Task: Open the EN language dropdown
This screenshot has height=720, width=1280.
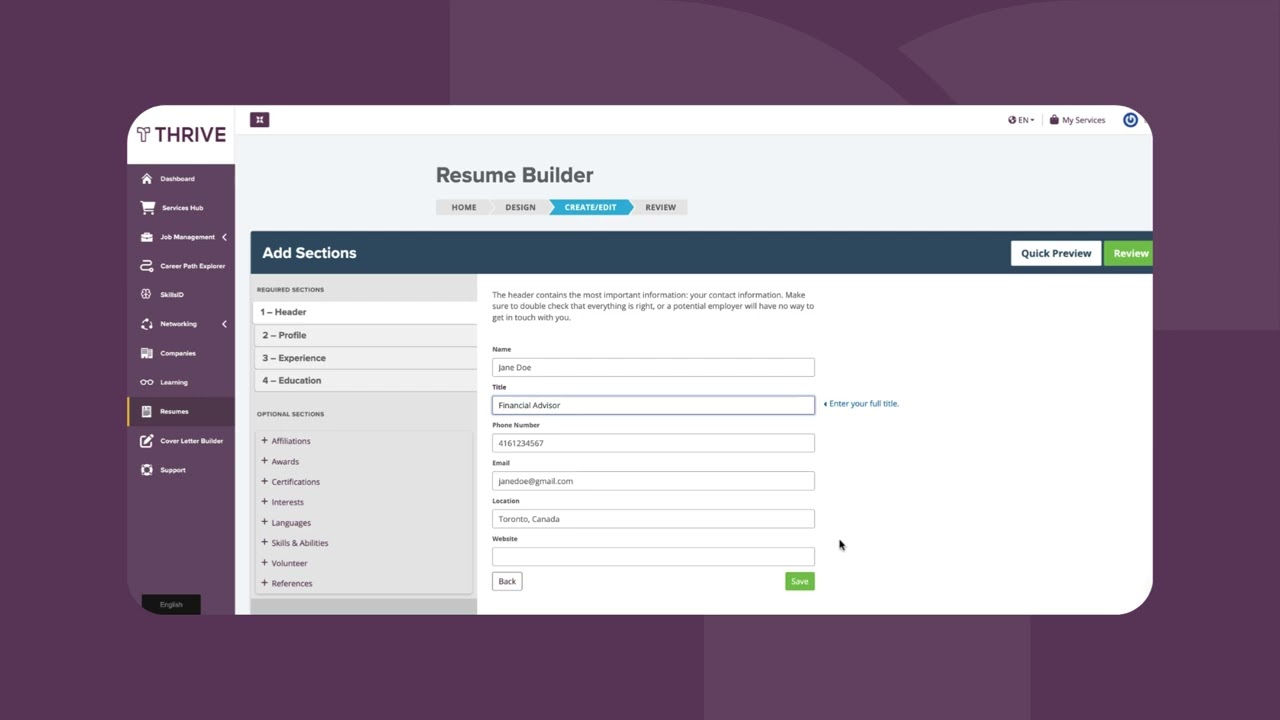Action: [x=1021, y=120]
